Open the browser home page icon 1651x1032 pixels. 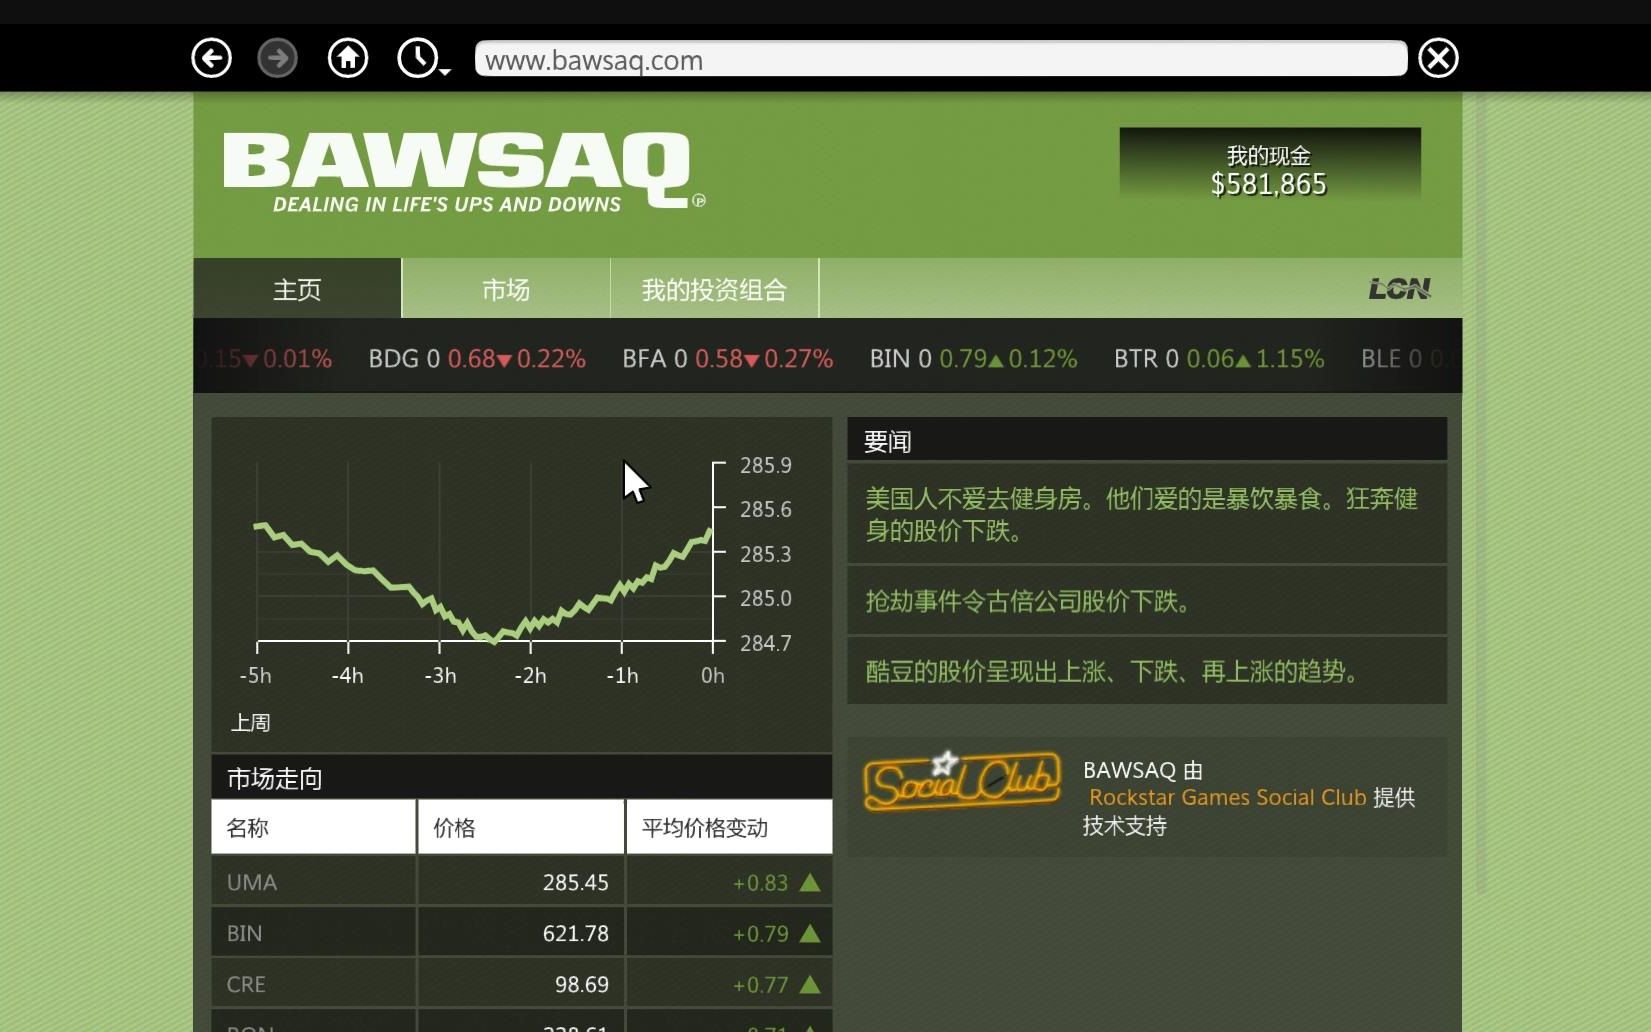(348, 58)
